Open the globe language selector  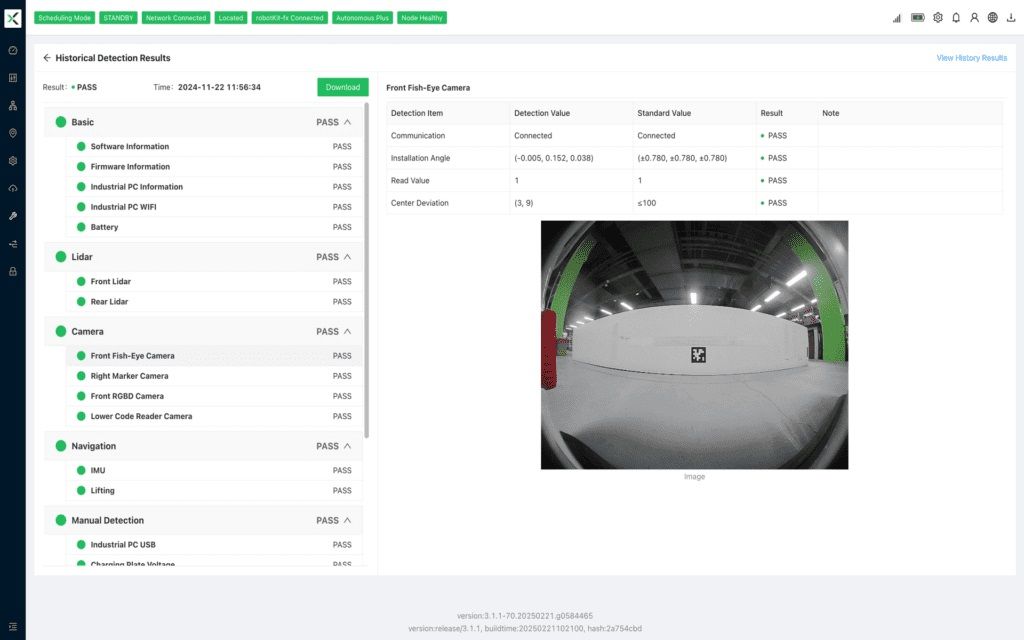(992, 18)
